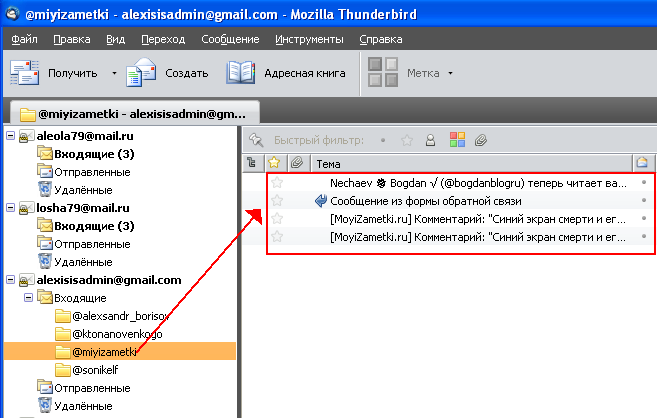The height and width of the screenshot is (418, 657).
Task: Open the Файл menu
Action: tap(24, 39)
